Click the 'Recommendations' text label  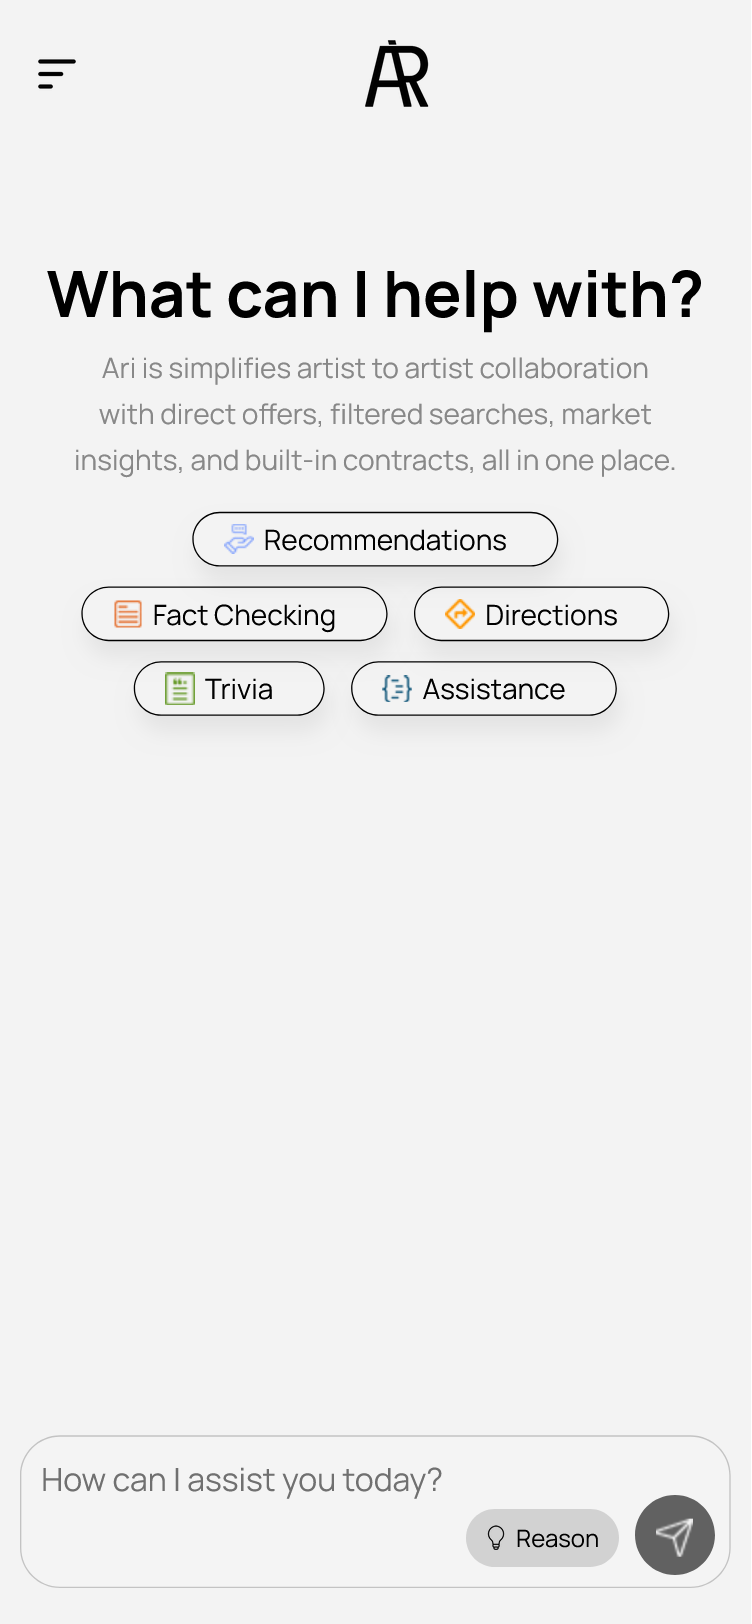pyautogui.click(x=385, y=540)
